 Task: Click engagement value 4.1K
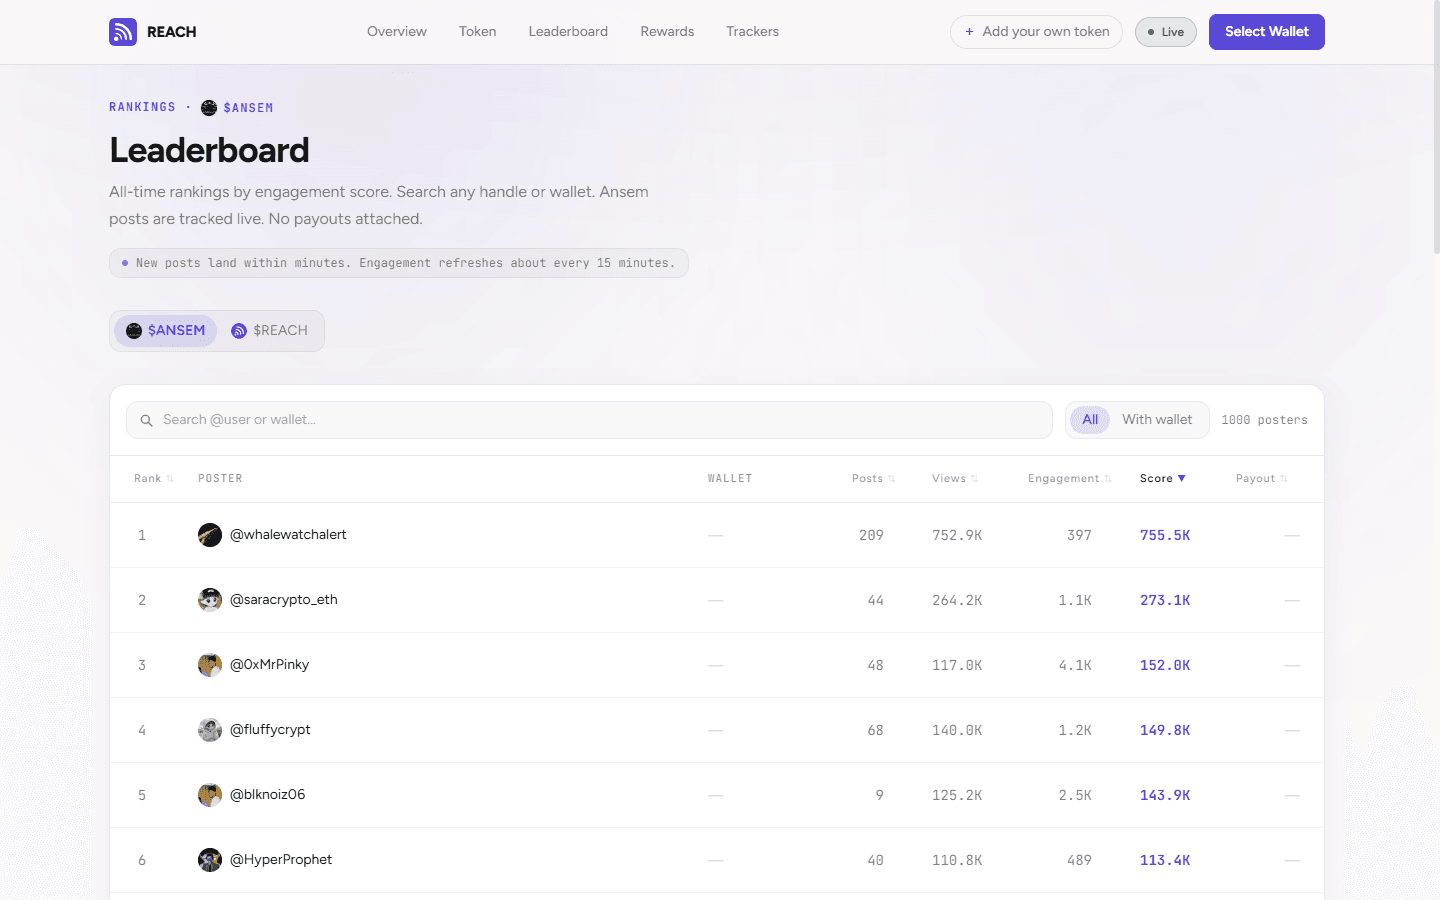[1075, 666]
